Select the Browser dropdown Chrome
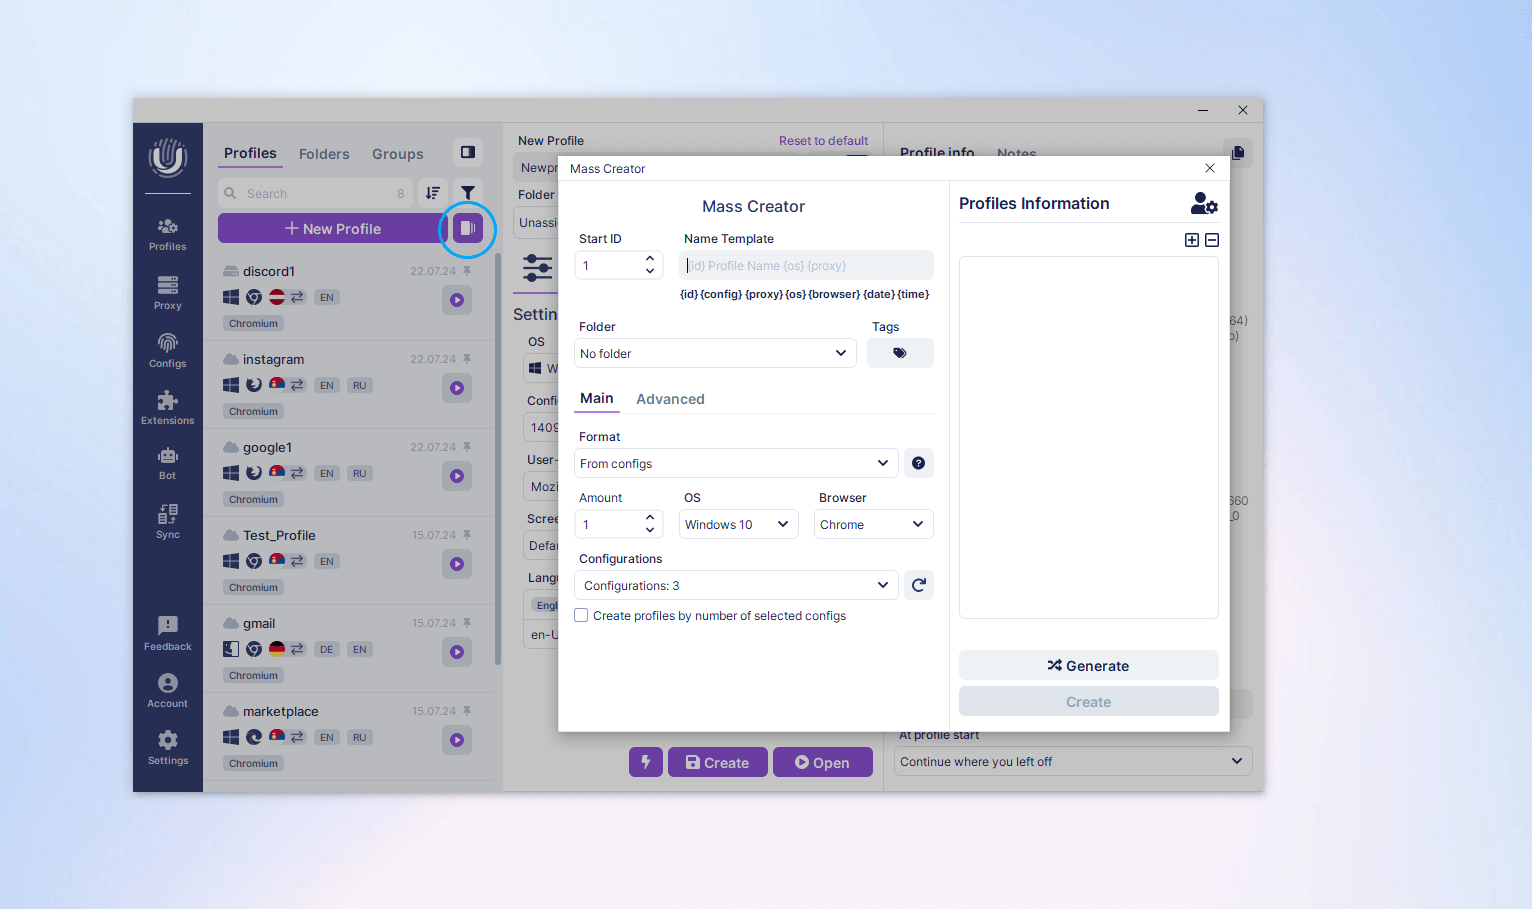 [x=873, y=524]
